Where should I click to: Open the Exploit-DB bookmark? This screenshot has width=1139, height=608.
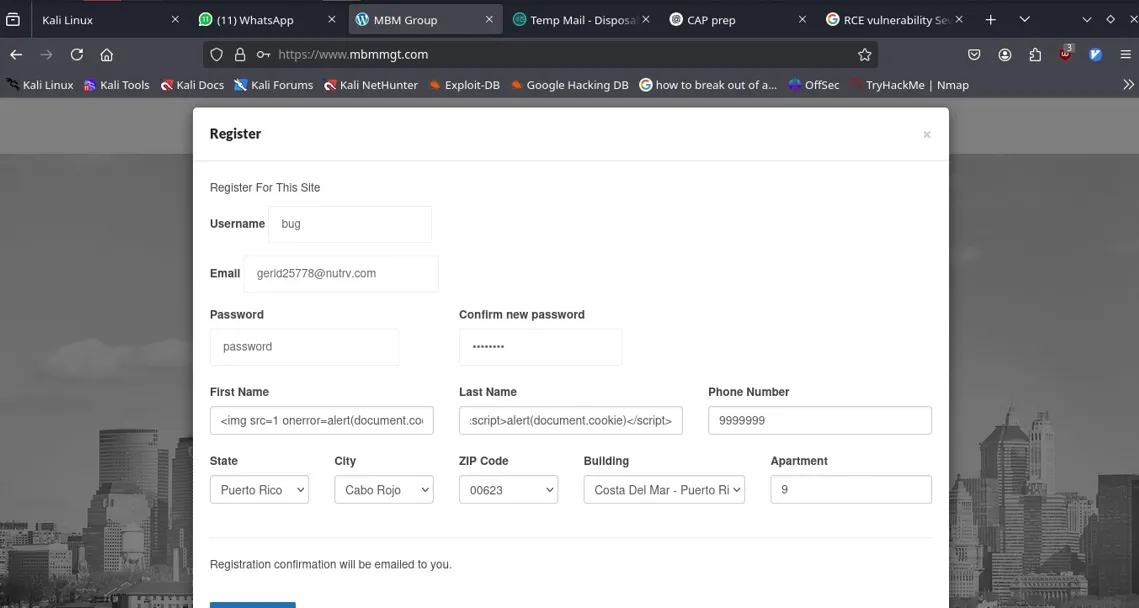(465, 85)
